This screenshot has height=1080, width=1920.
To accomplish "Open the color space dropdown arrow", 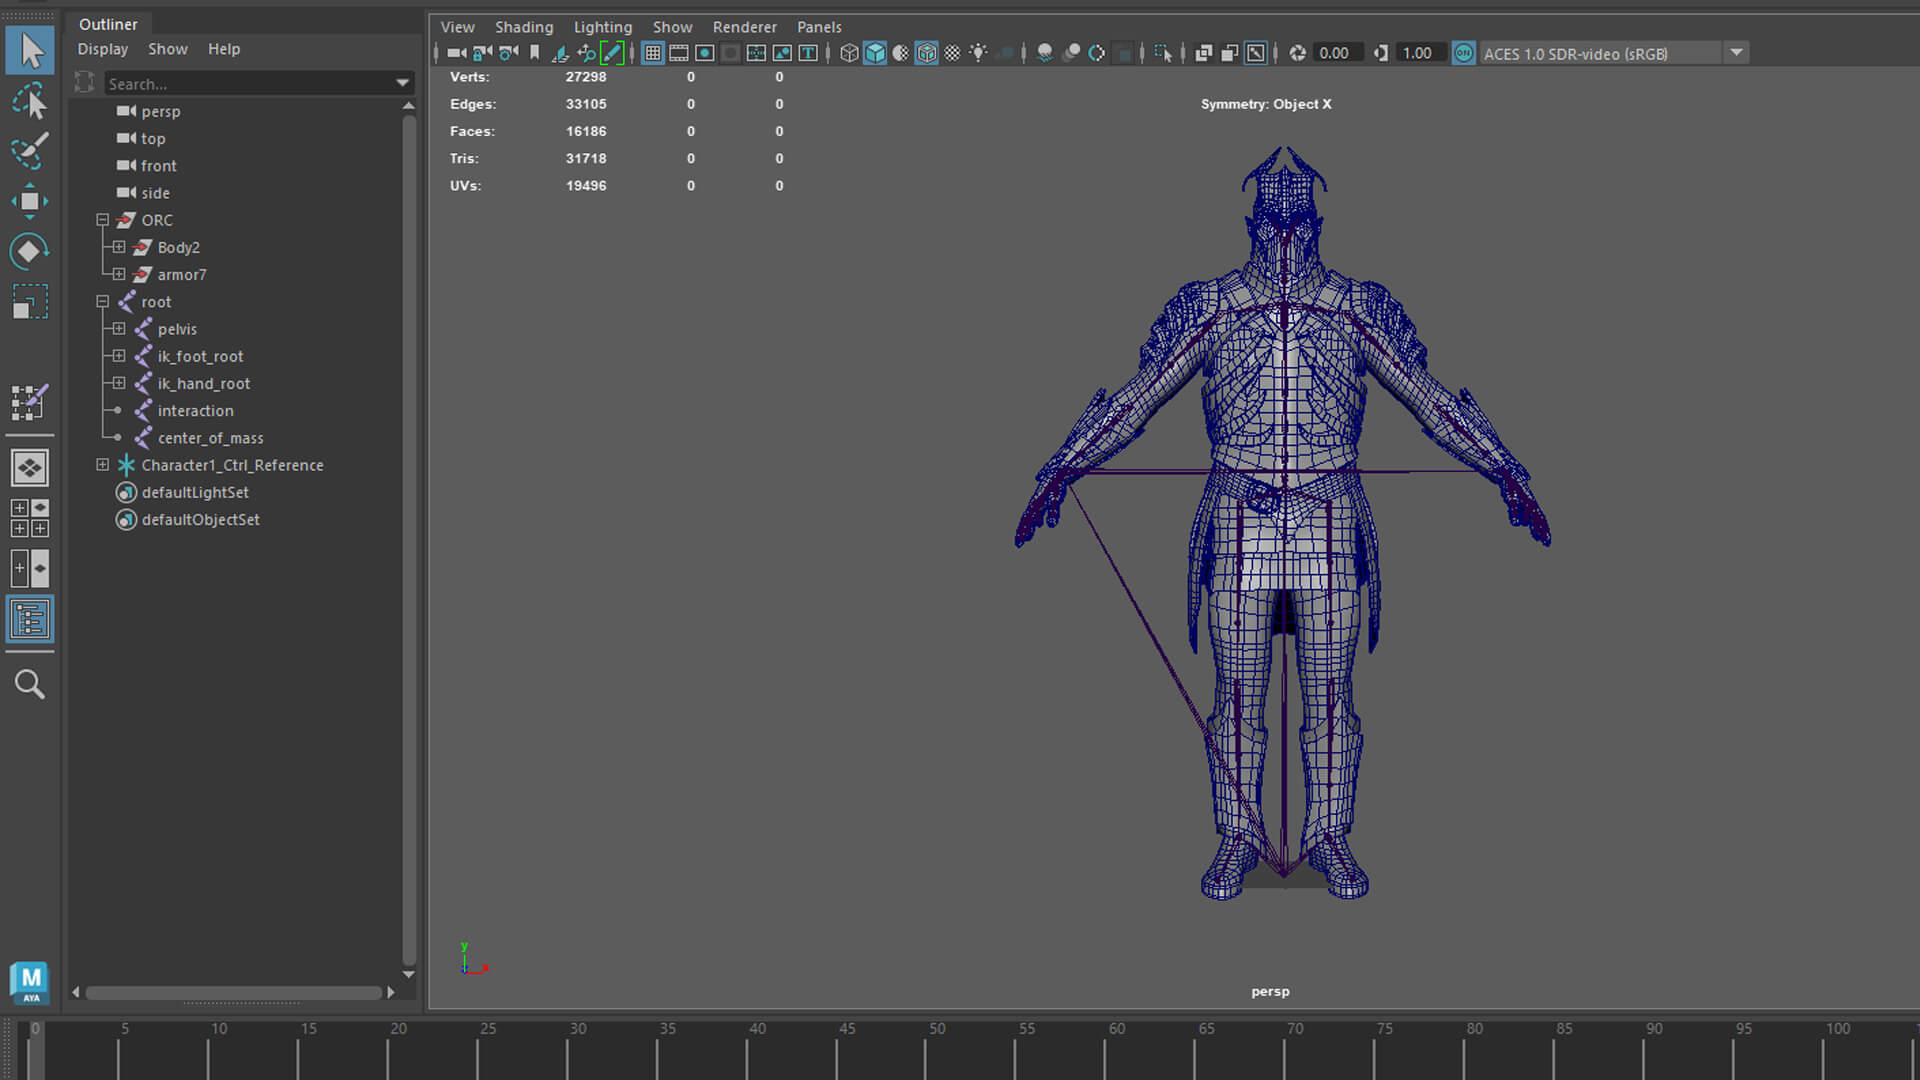I will point(1736,53).
